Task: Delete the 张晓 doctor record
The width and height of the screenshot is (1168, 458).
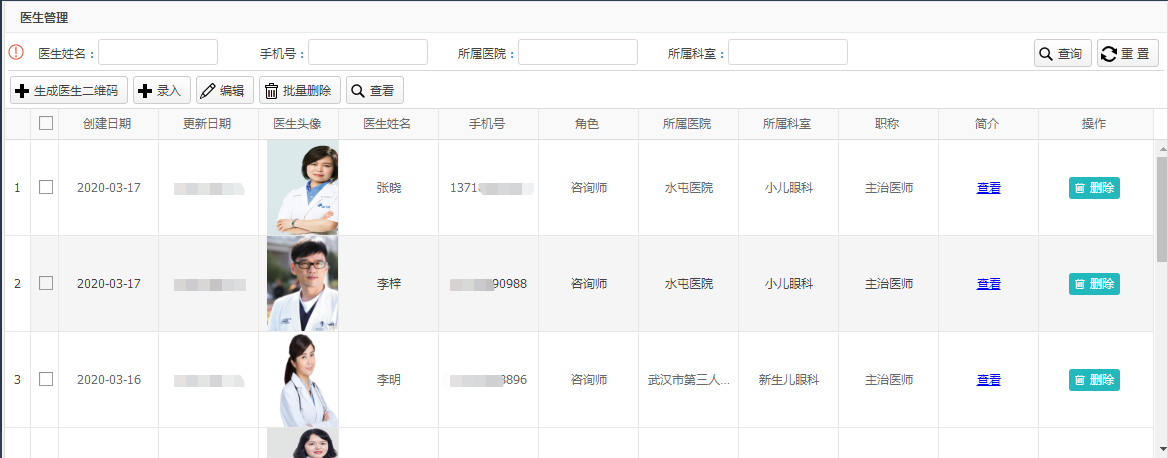Action: [x=1094, y=188]
